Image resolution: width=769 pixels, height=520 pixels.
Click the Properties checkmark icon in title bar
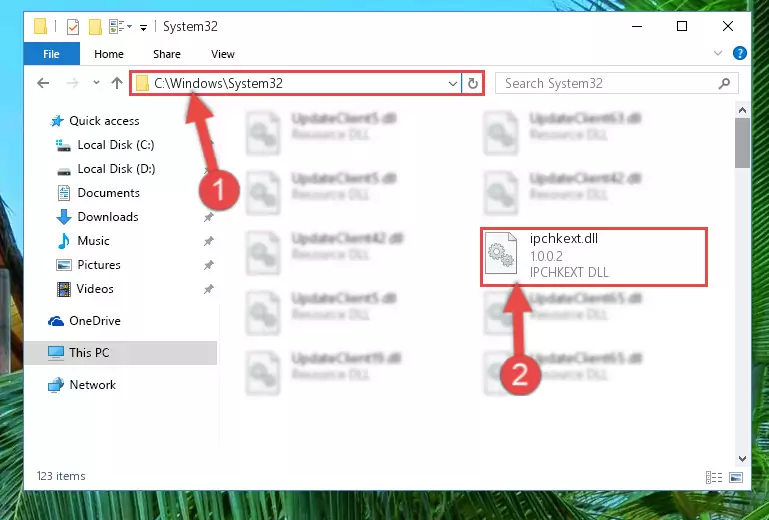click(x=73, y=26)
